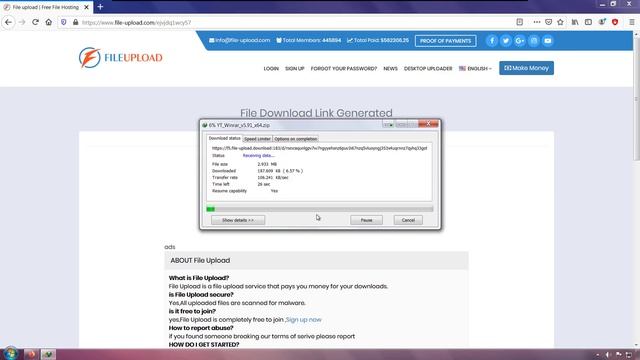Screen dimensions: 640x360
Task: Expand the ENGLISH language dropdown
Action: 475,69
